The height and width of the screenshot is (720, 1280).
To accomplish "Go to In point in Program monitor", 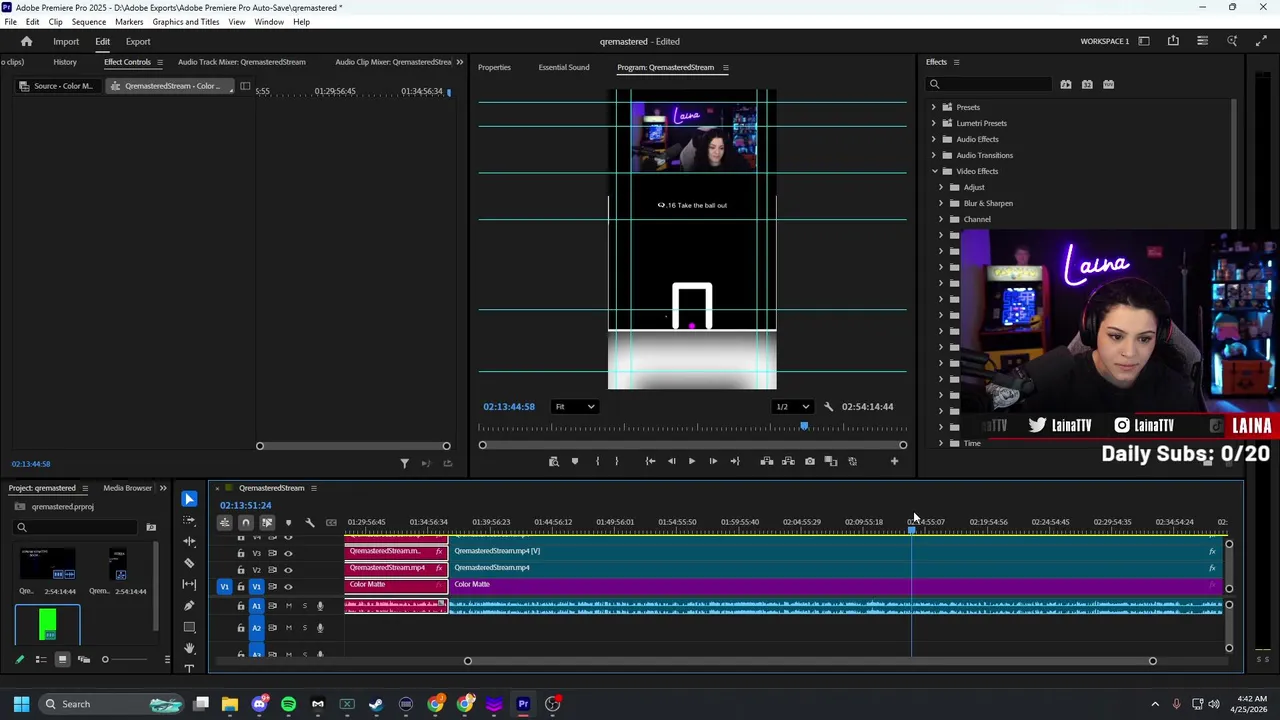I will (x=650, y=461).
